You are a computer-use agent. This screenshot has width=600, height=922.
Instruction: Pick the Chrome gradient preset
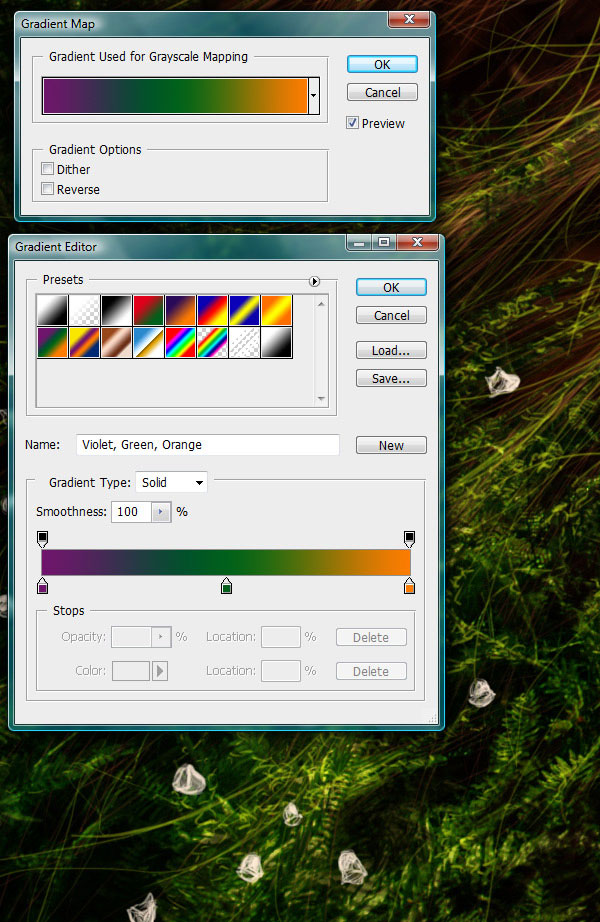click(148, 342)
